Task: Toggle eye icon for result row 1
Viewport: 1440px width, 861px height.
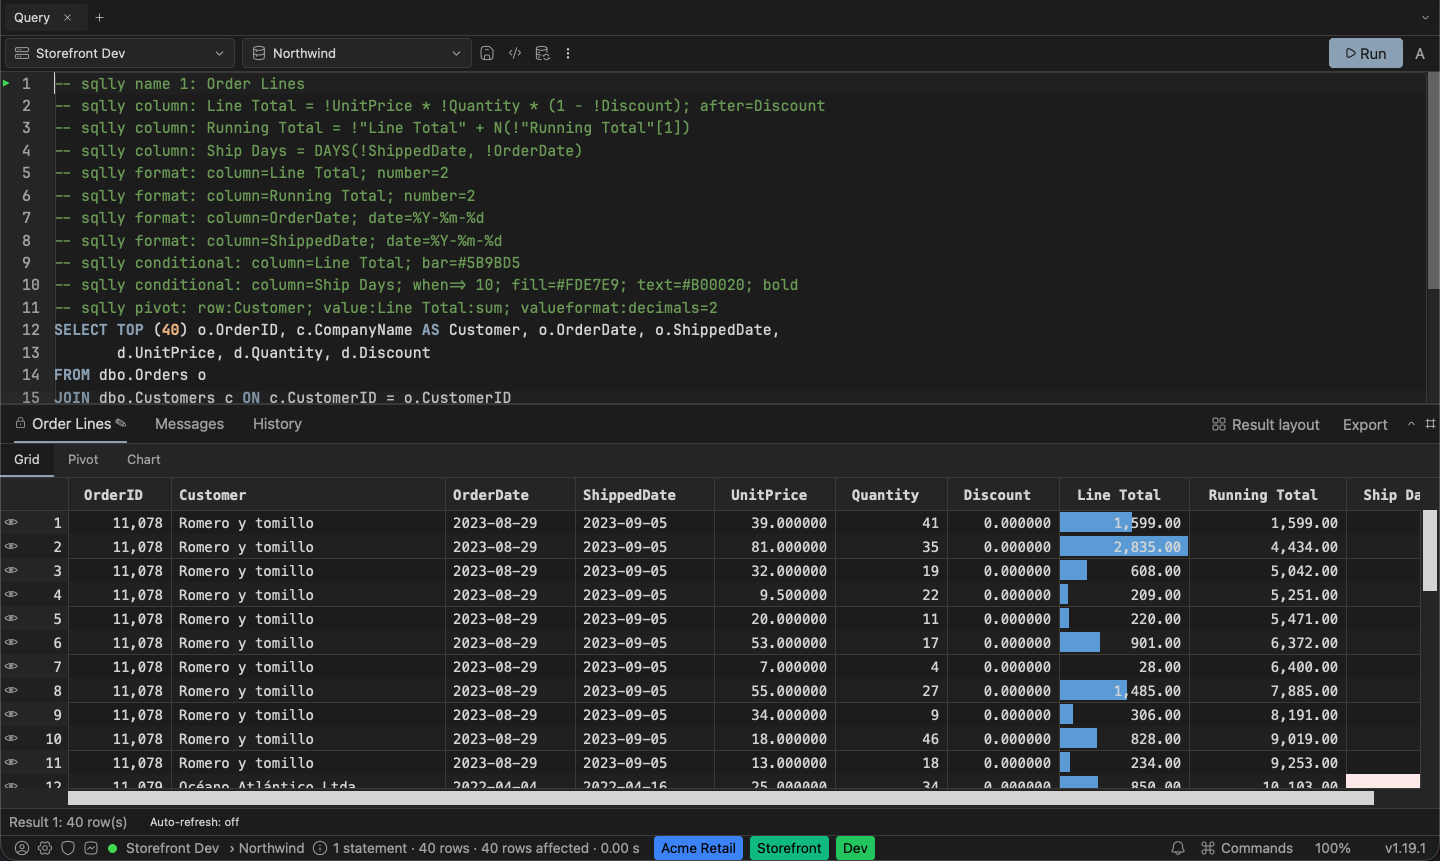Action: 11,522
